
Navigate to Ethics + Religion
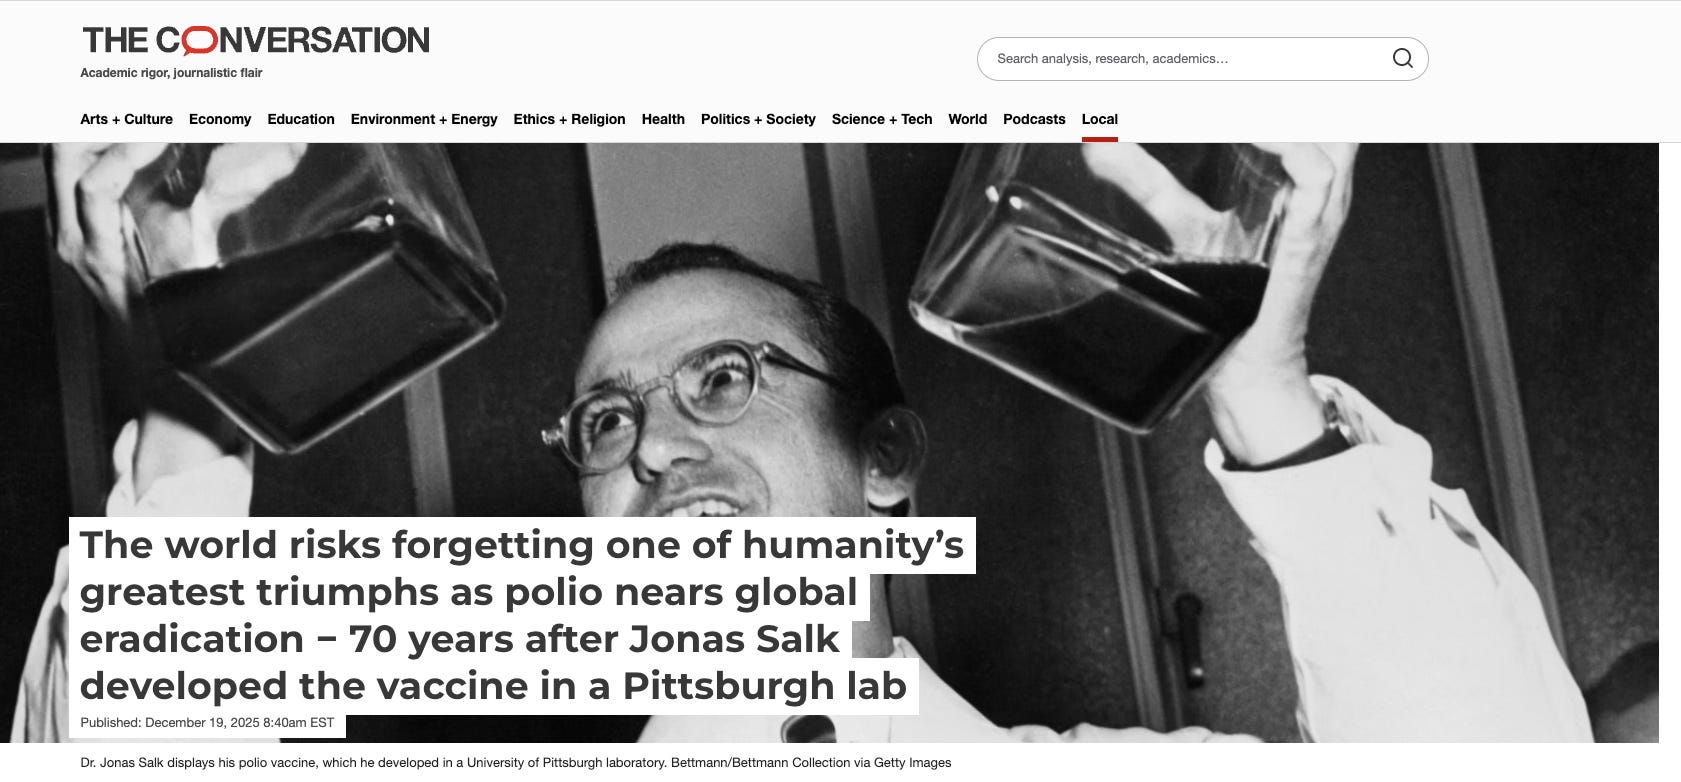coord(569,119)
